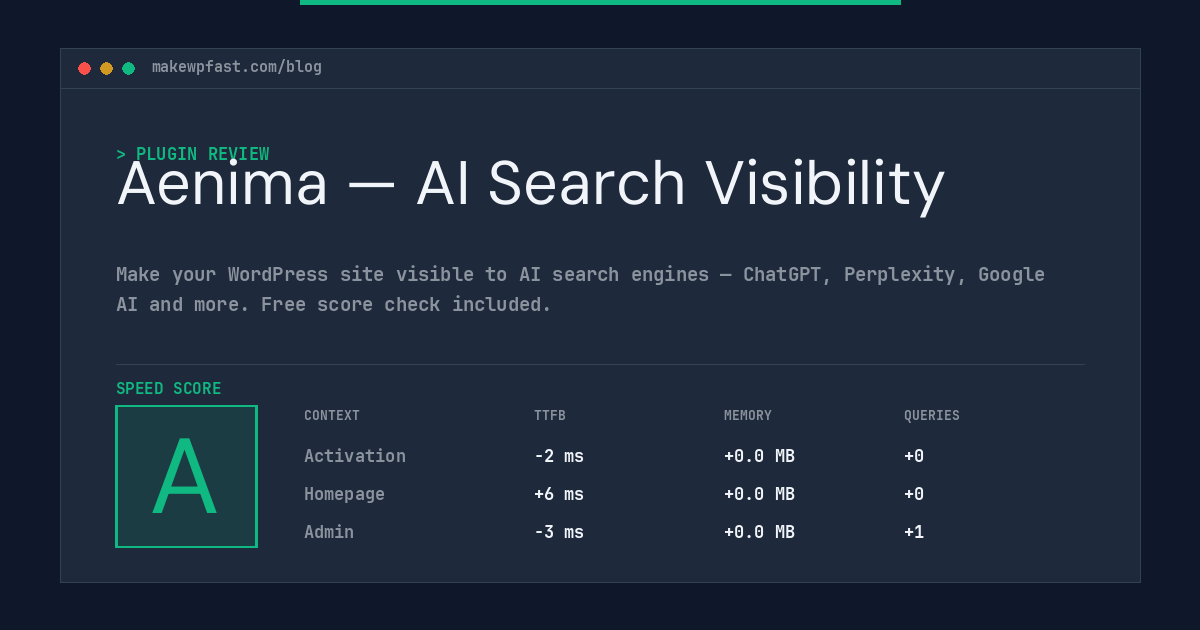Click the 'SPEED SCORE' label

point(169,389)
